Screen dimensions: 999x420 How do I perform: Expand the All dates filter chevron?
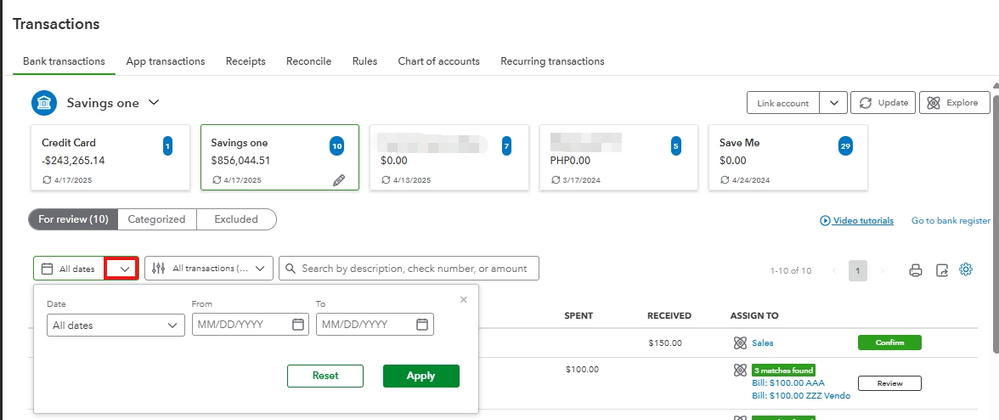tap(122, 268)
